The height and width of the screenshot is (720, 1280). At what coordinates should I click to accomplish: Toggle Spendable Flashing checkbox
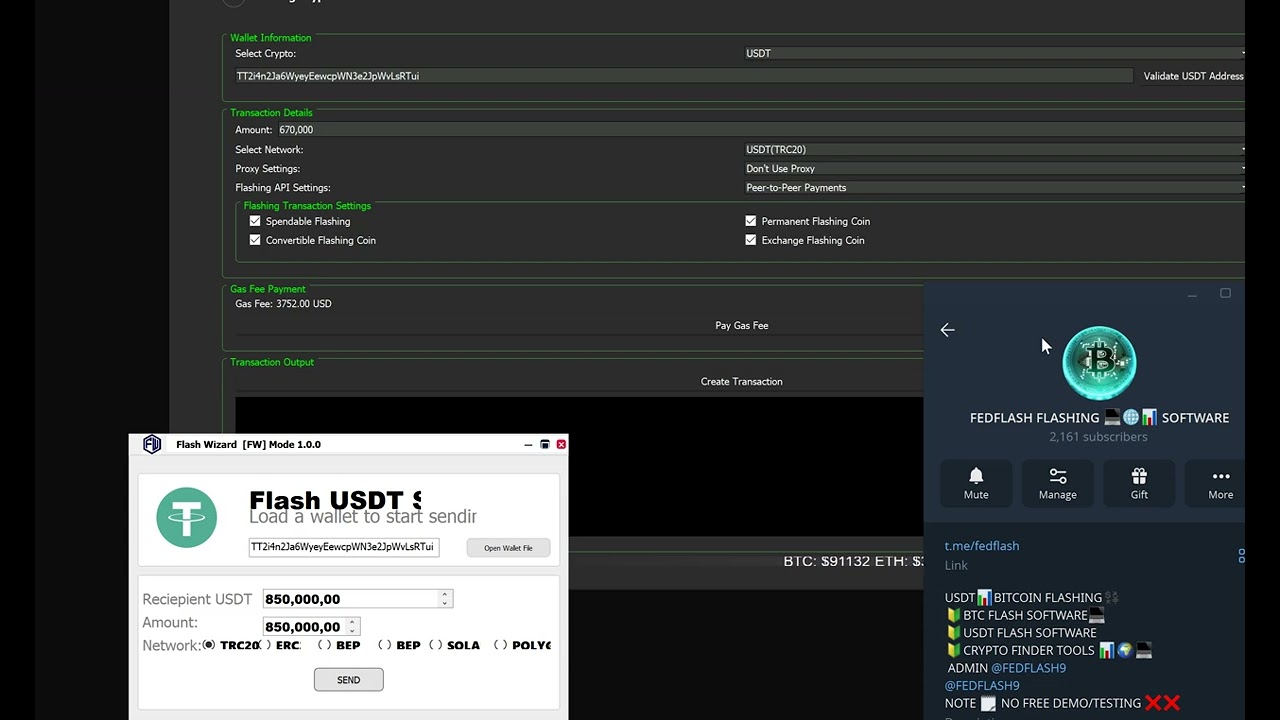coord(255,221)
